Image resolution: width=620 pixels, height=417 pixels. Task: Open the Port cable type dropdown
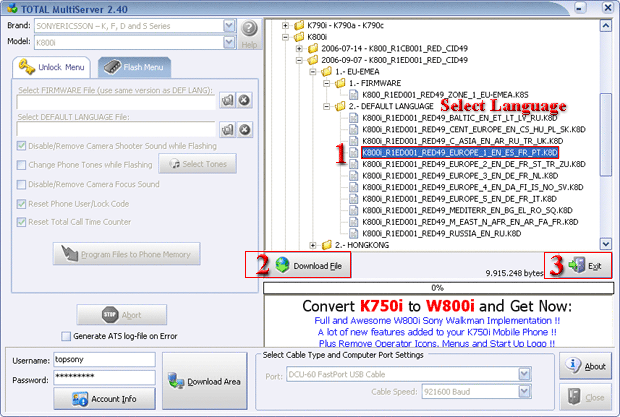pos(524,374)
